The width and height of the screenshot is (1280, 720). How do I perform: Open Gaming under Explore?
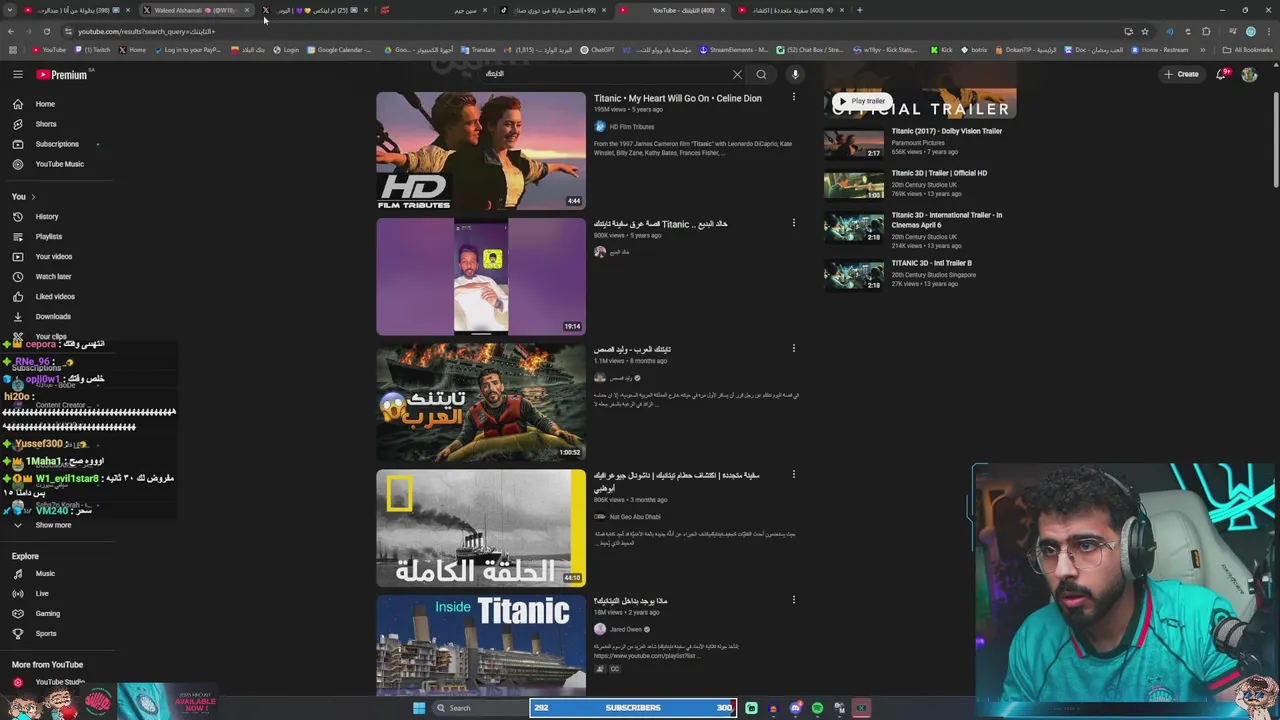click(x=48, y=614)
